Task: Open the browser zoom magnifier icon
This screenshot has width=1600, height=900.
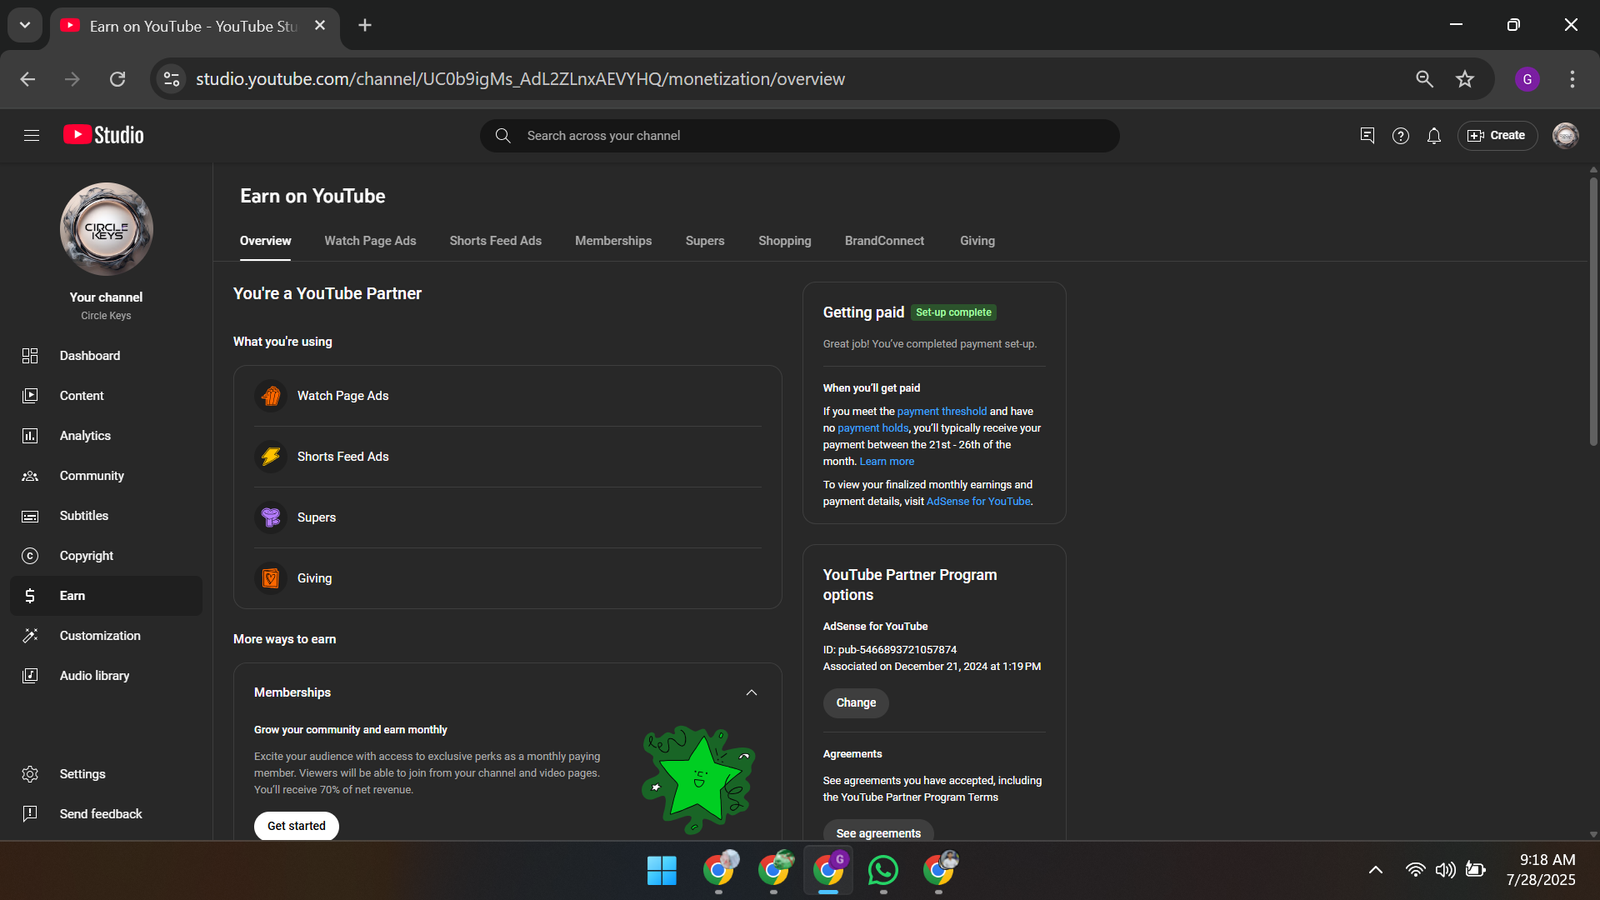Action: (x=1425, y=79)
